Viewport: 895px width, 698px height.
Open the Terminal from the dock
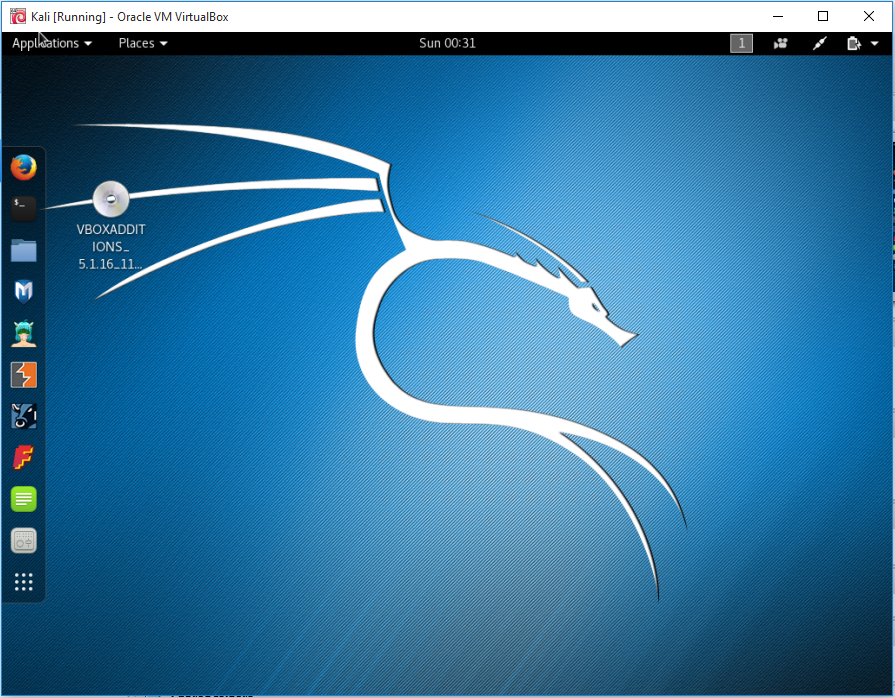(23, 208)
